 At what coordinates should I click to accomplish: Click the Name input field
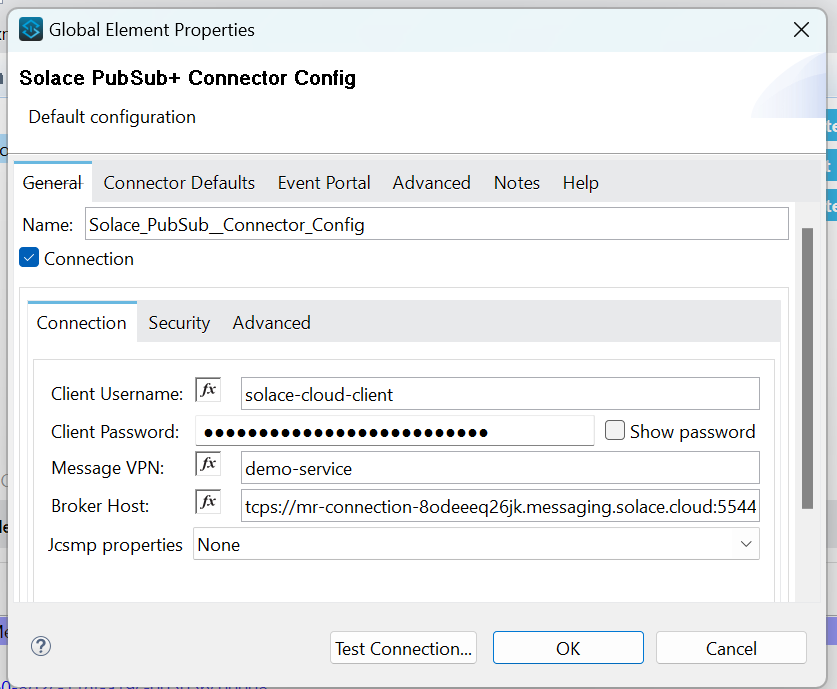coord(436,225)
